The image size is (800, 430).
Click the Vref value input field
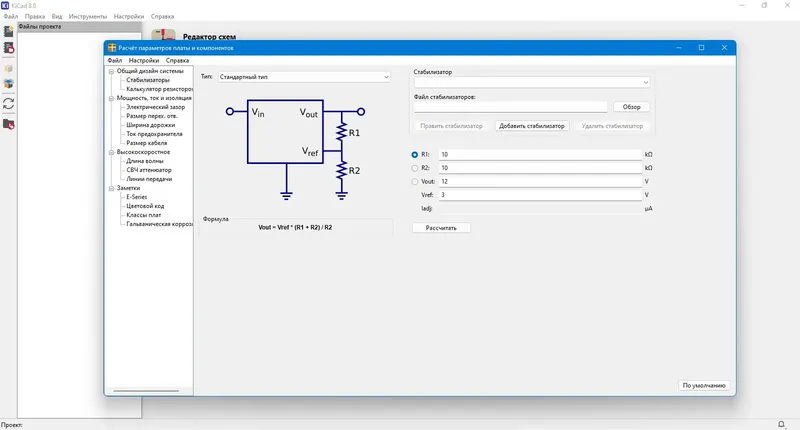540,195
